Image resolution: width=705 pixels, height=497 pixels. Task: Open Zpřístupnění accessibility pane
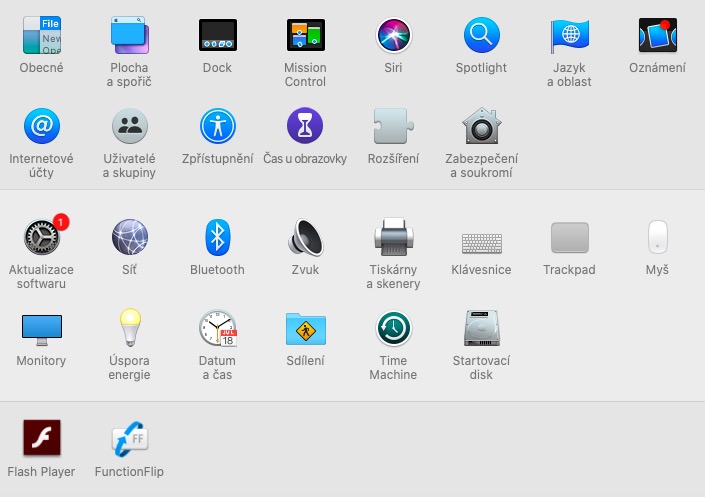pos(218,126)
